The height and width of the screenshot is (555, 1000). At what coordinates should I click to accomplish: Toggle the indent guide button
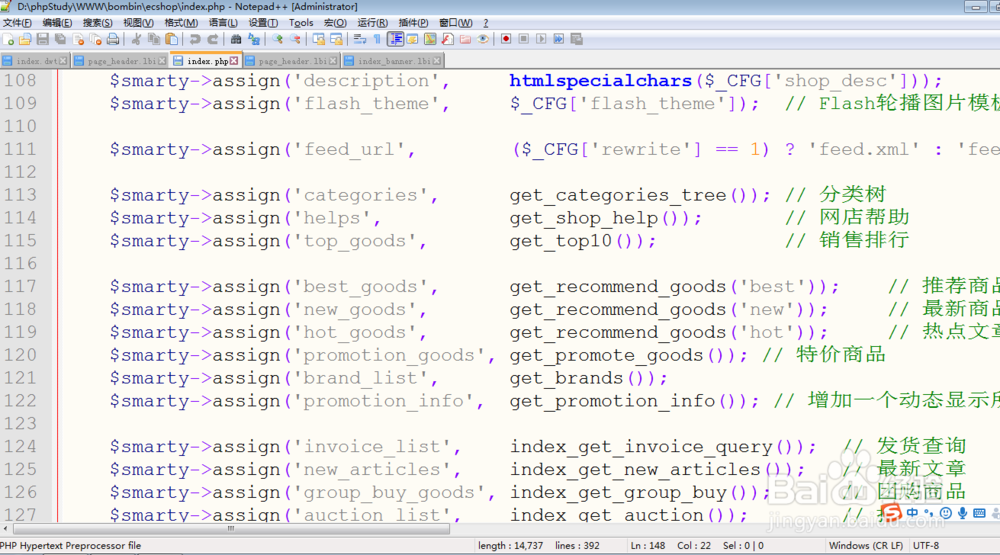(395, 39)
